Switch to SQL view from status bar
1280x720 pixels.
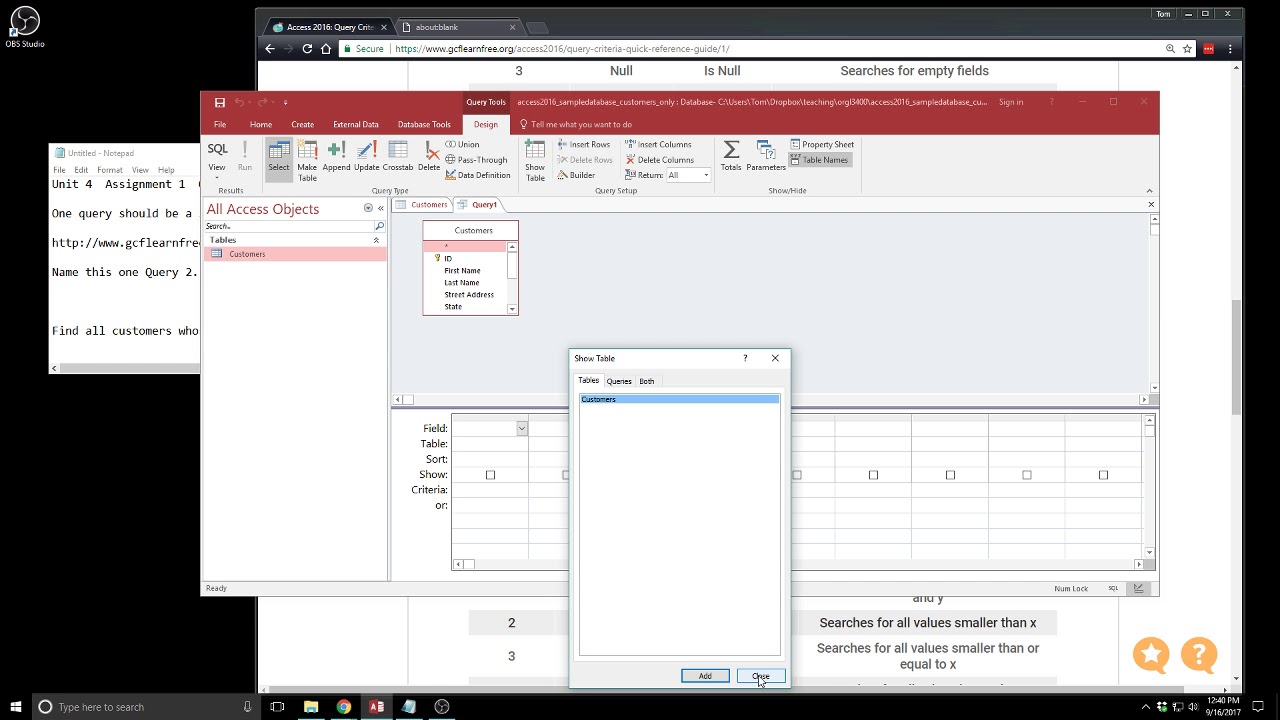(1113, 588)
